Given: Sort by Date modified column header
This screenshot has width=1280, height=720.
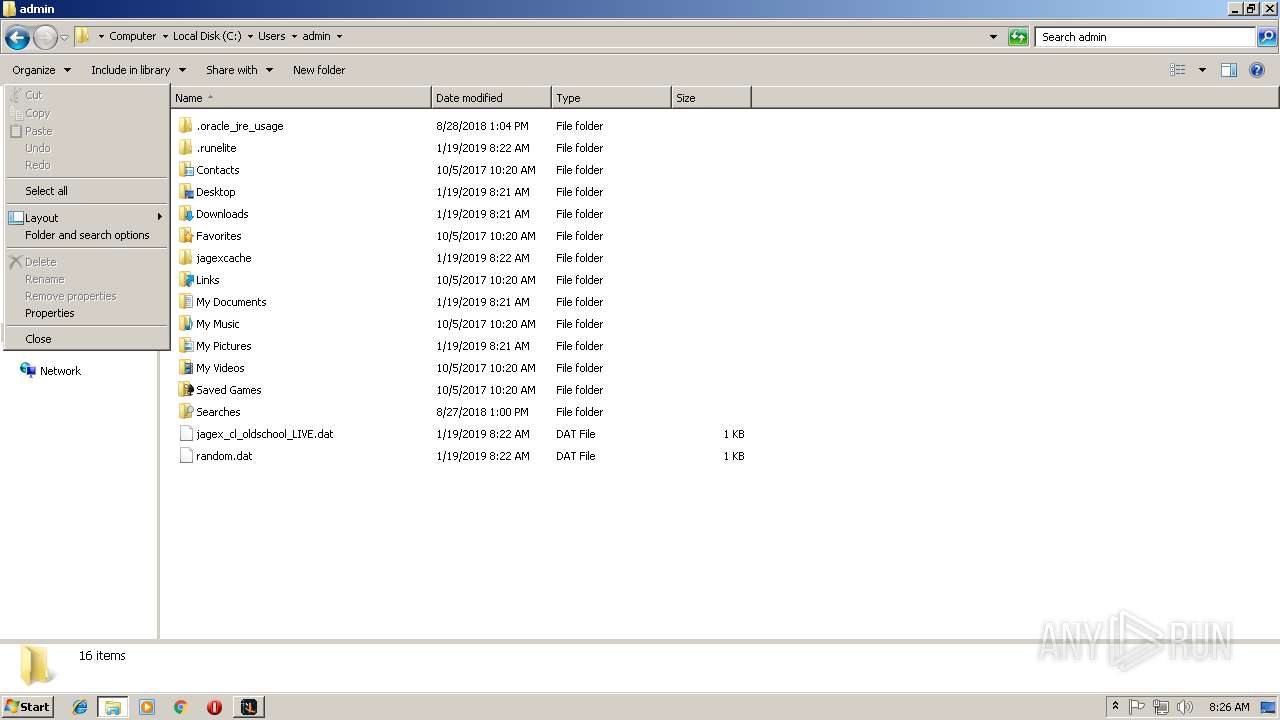Looking at the screenshot, I should (491, 98).
